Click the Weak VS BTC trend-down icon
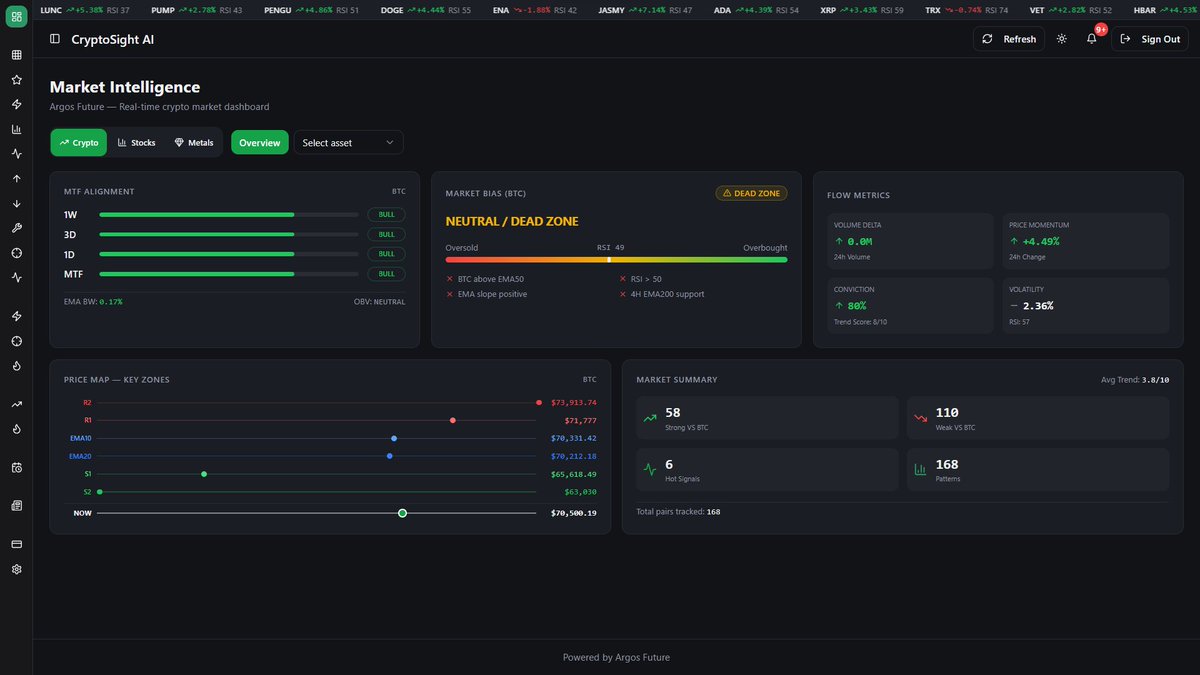 tap(921, 418)
